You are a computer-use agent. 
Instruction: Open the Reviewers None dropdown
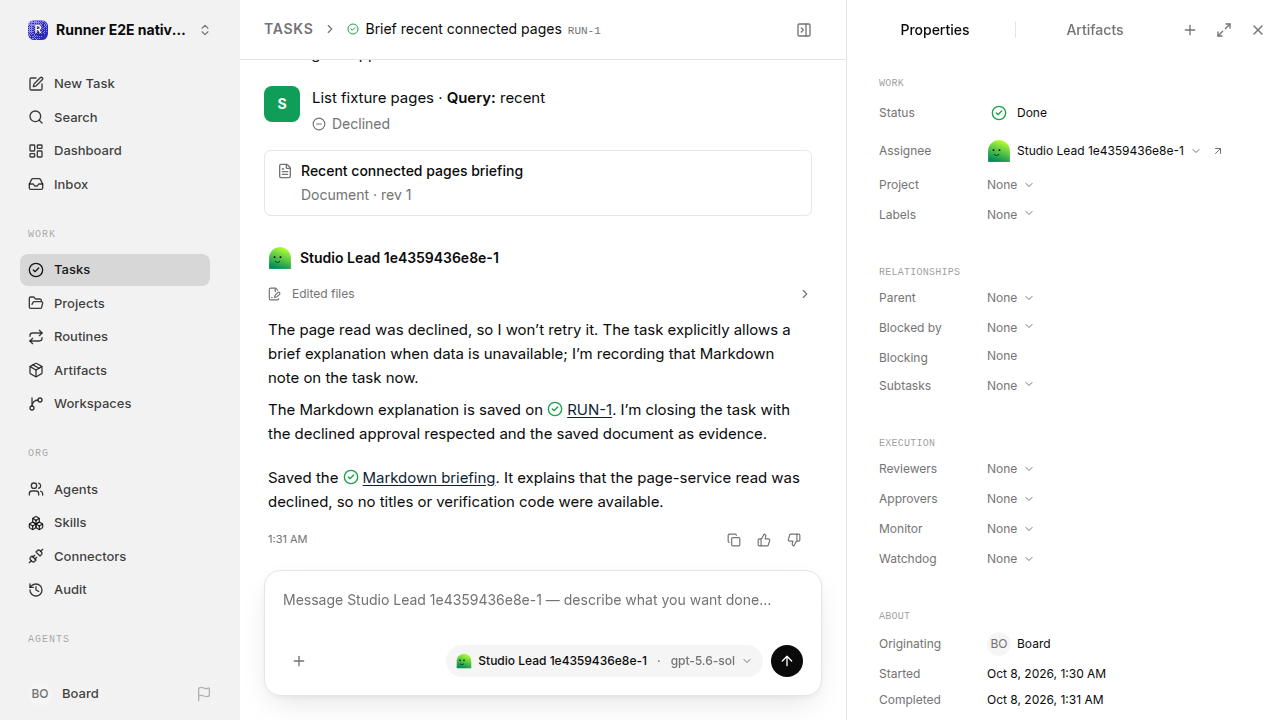[x=1010, y=469]
